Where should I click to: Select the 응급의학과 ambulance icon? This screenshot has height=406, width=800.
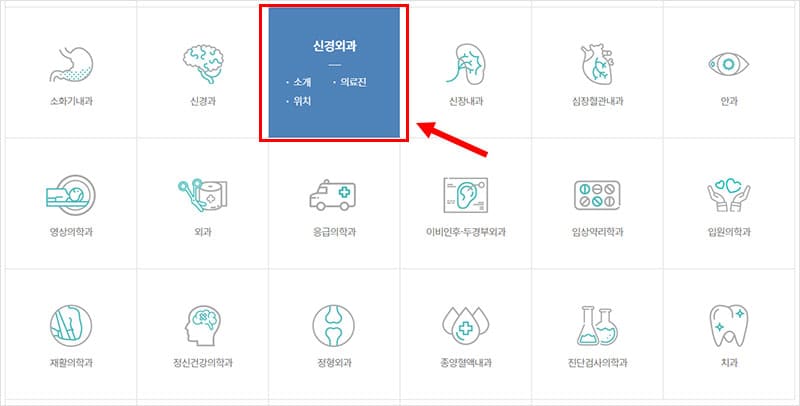(x=333, y=195)
